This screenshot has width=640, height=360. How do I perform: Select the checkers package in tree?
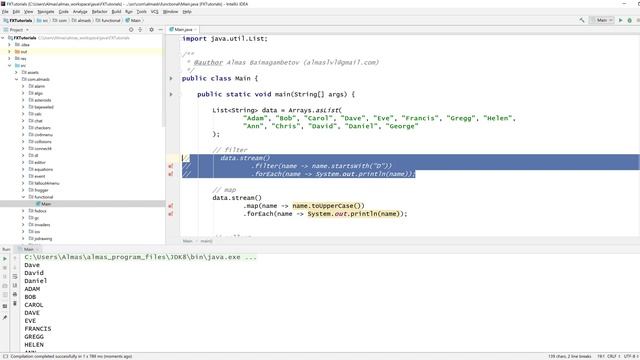pyautogui.click(x=40, y=128)
